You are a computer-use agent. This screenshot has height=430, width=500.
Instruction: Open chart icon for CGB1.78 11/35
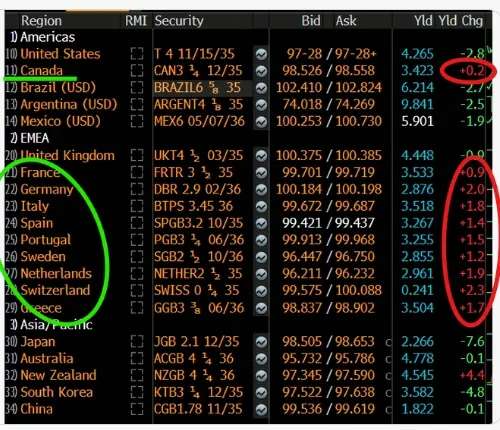click(x=261, y=409)
